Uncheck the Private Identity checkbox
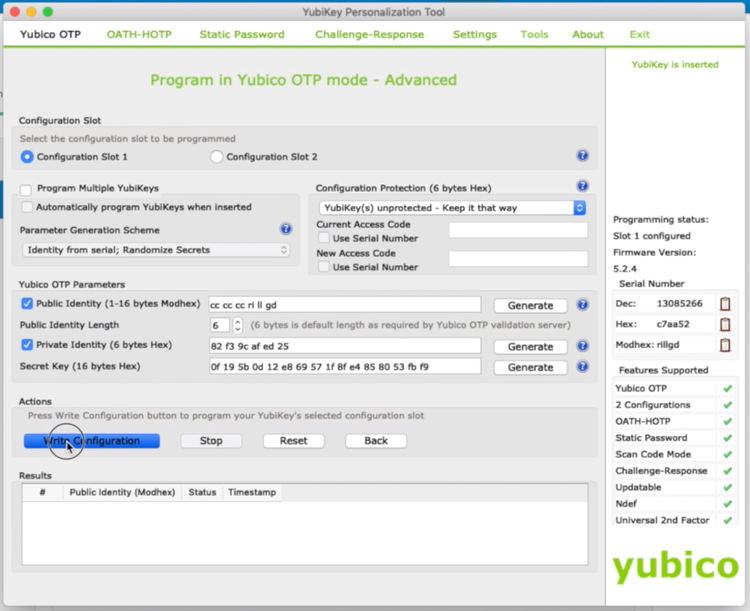The image size is (750, 611). click(x=27, y=344)
